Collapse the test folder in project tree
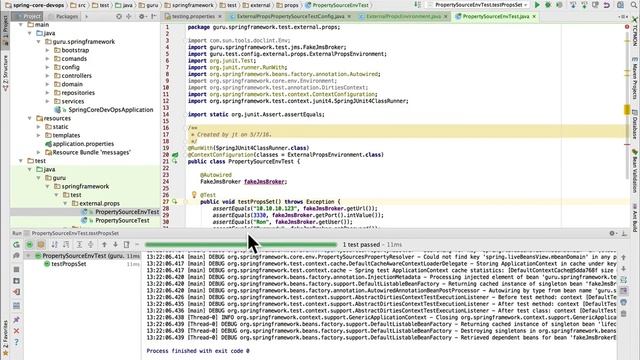Screen dimensions: 640x360 [x=21, y=161]
